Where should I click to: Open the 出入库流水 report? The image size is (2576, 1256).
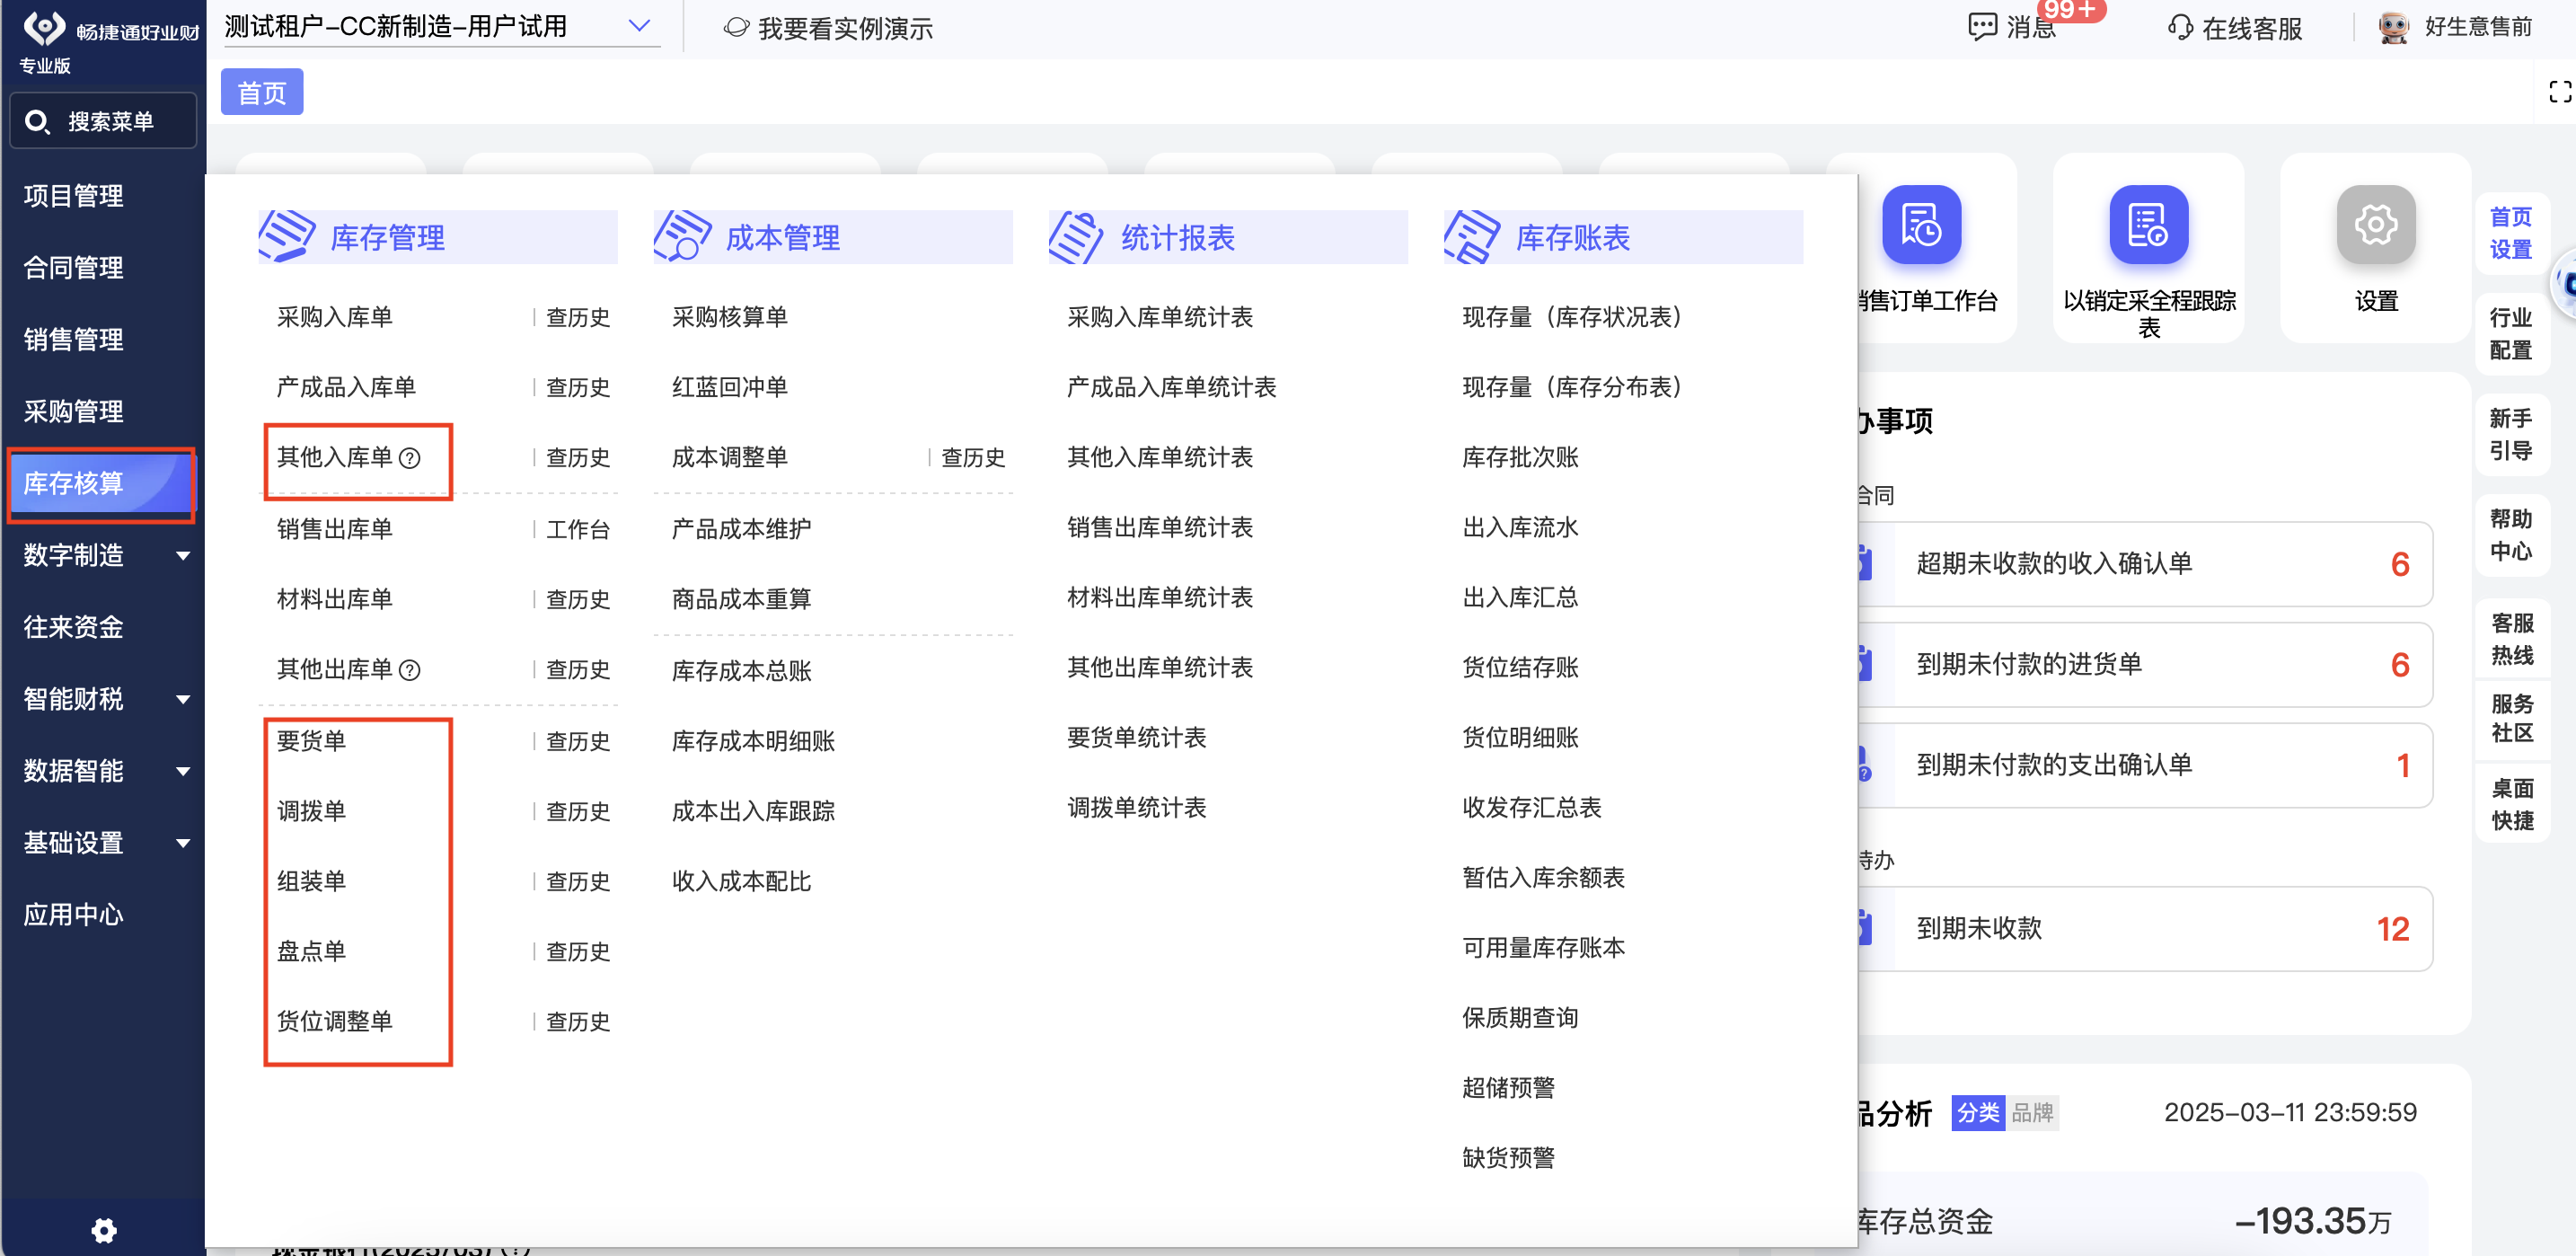pos(1520,528)
